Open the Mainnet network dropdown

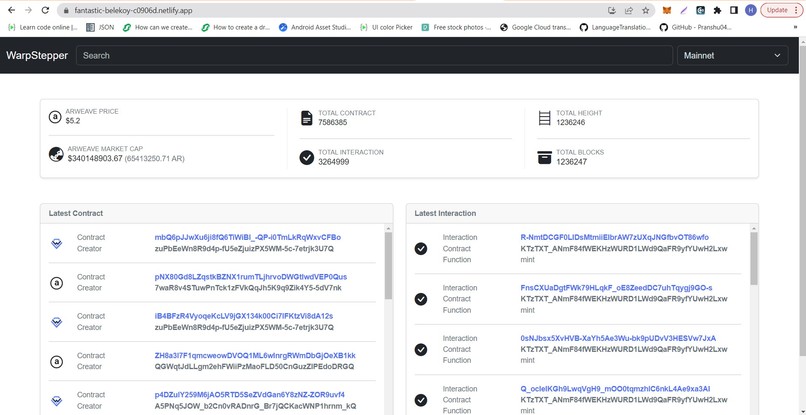coord(732,56)
